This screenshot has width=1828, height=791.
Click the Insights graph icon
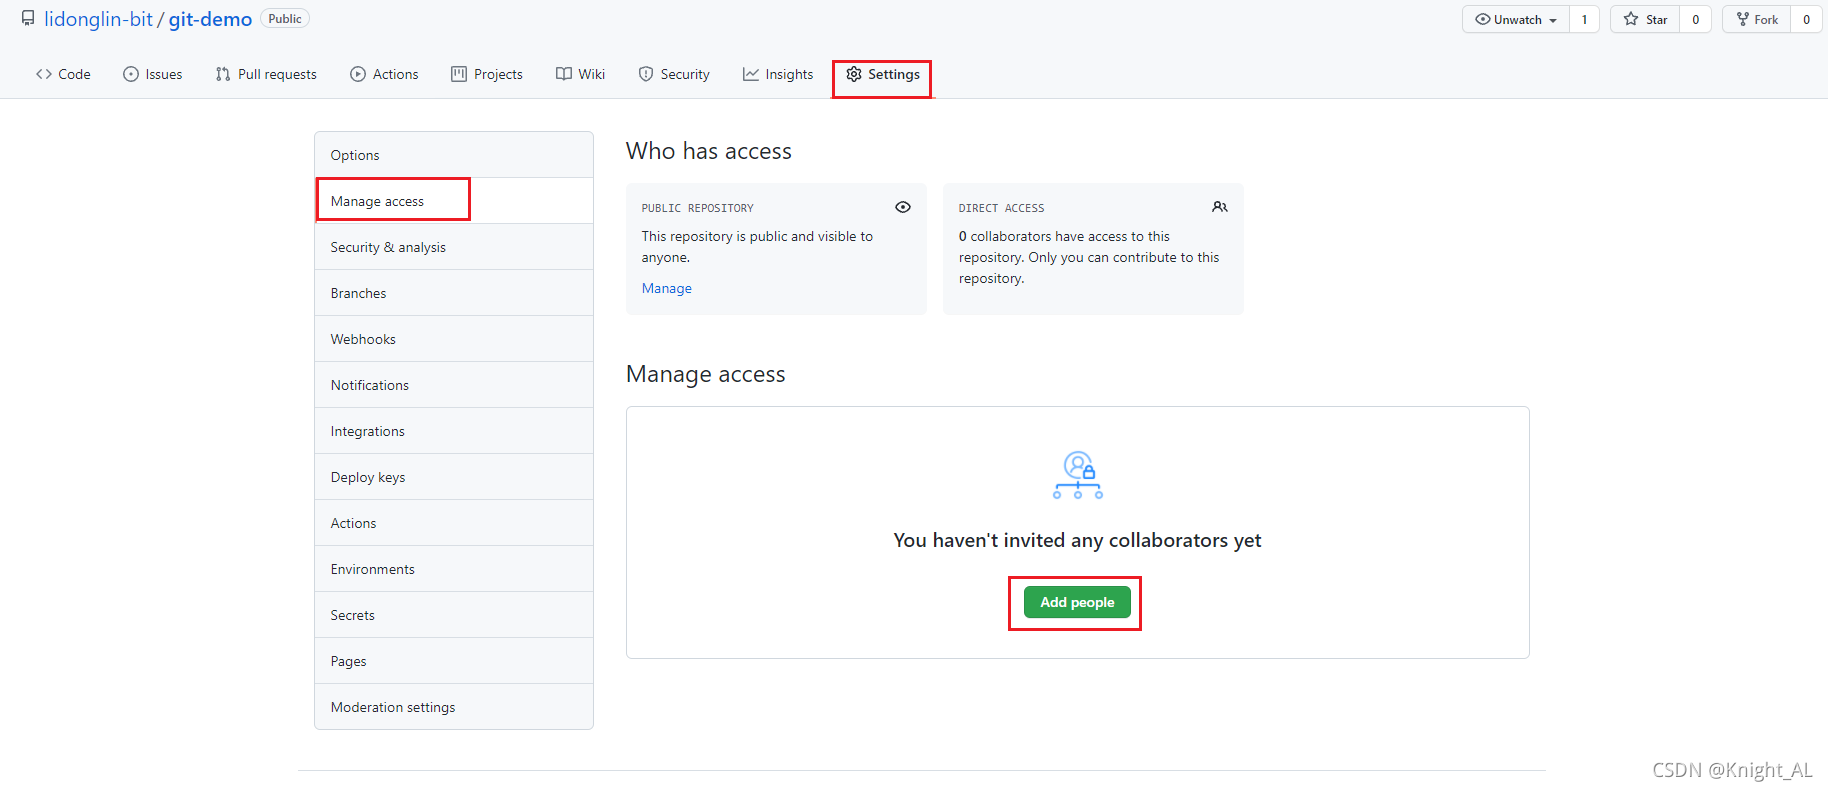click(751, 74)
